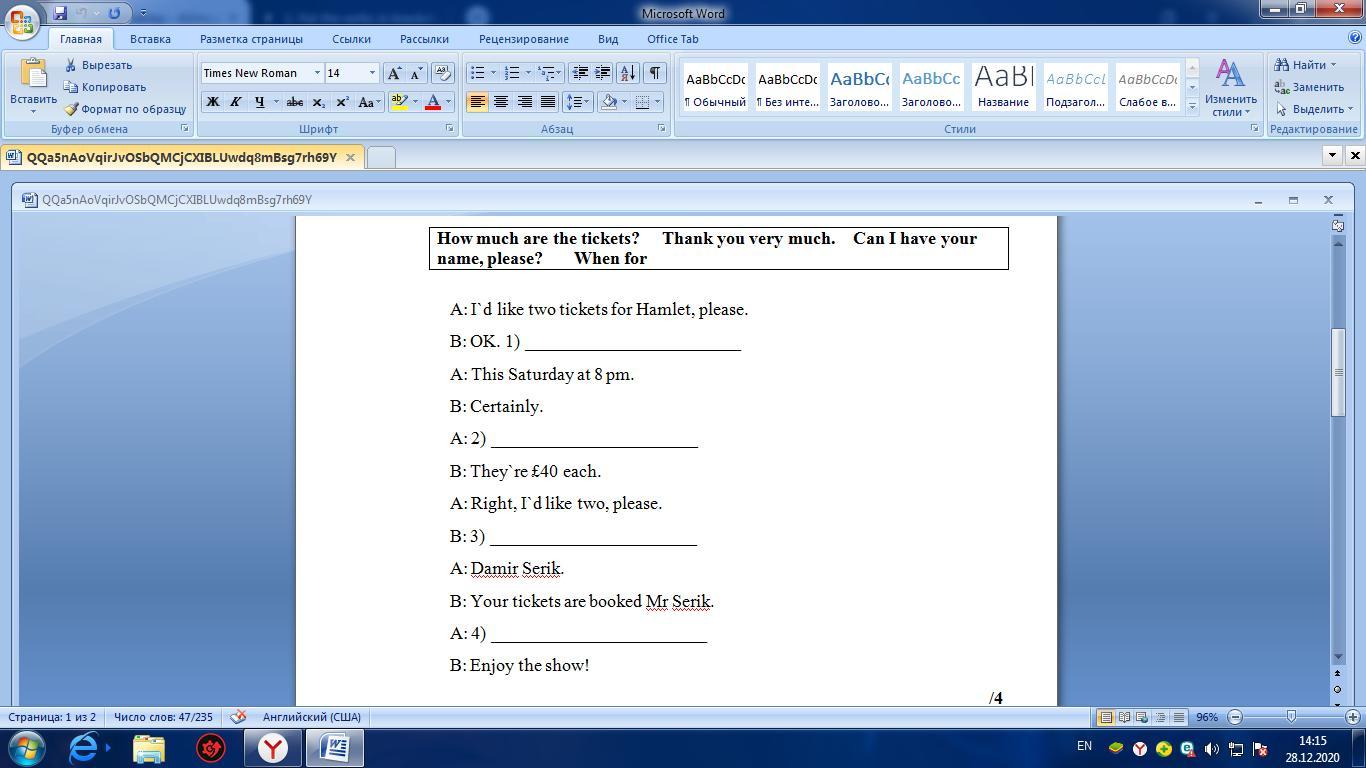Increase font size with the grow font icon

click(394, 73)
